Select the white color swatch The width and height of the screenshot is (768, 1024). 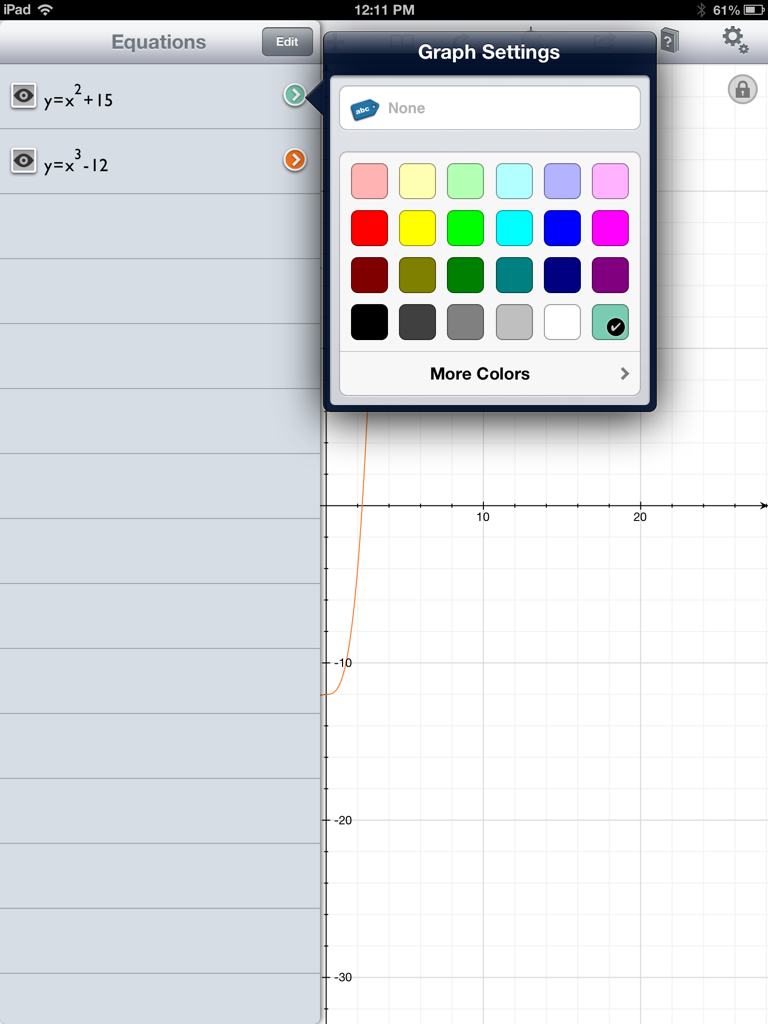(x=562, y=322)
